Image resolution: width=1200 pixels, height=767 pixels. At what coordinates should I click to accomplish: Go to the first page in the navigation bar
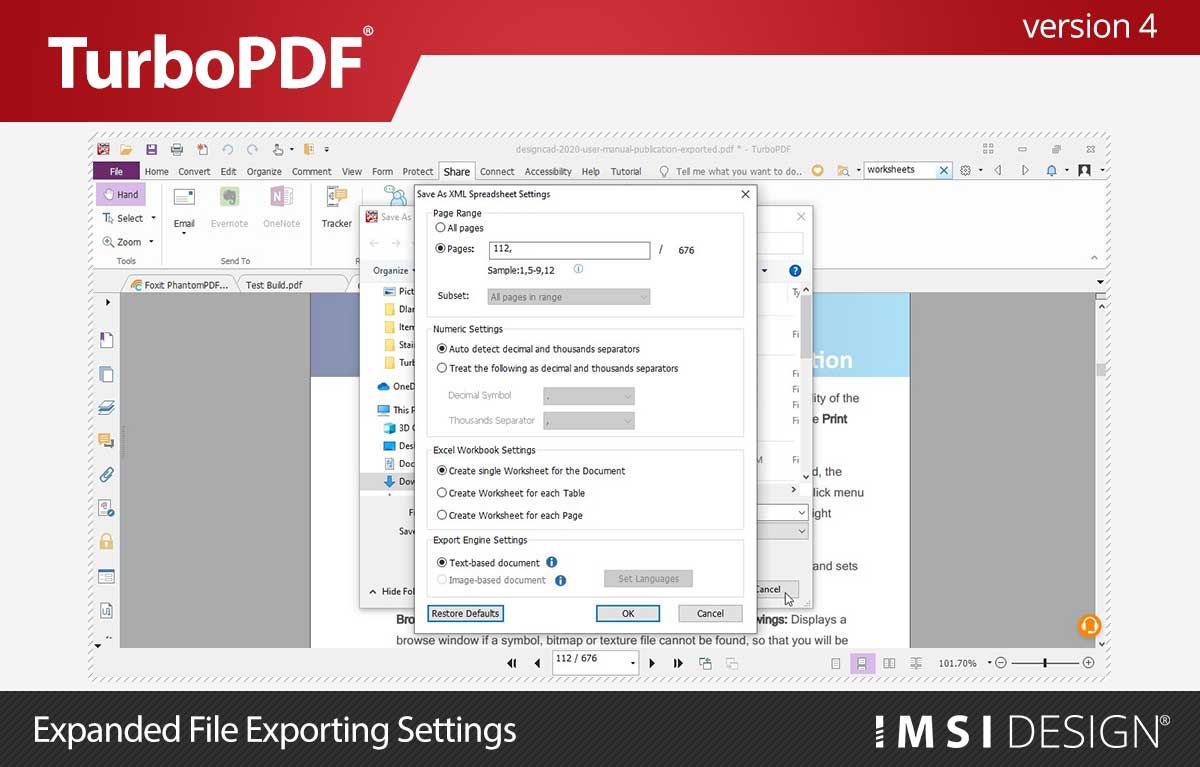pos(512,663)
